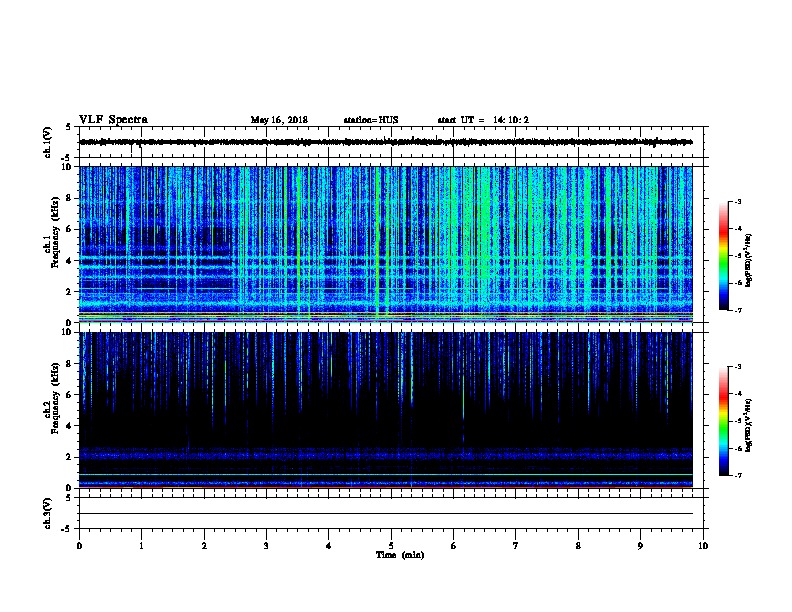Click the "4" kHz tick of ch.1 spectrogram

coord(69,261)
